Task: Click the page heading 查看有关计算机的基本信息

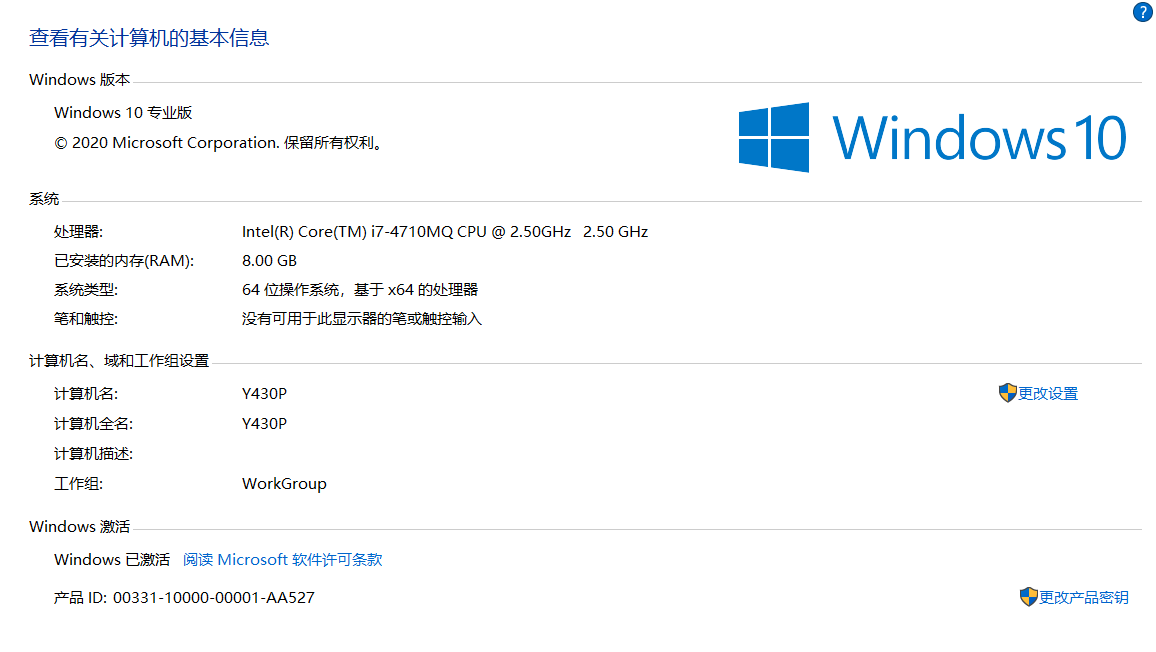Action: click(149, 38)
